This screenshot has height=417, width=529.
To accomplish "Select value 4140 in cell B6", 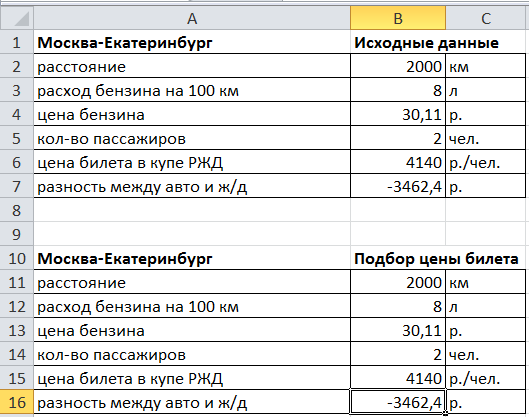I will (424, 163).
